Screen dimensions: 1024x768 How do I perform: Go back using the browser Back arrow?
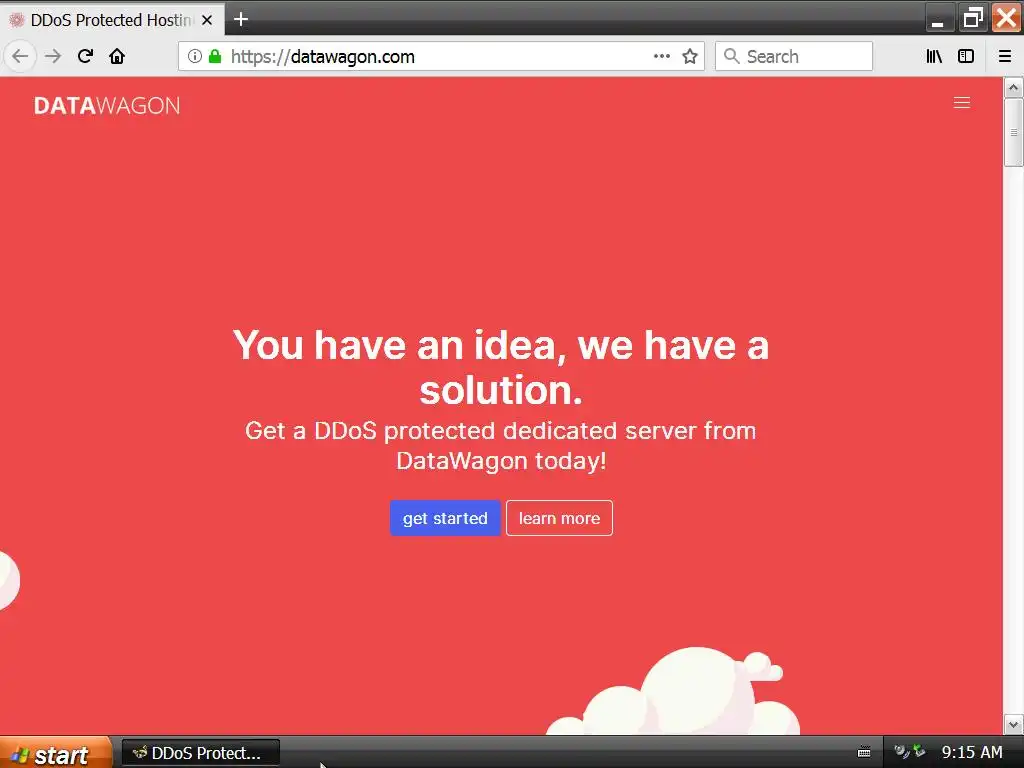(20, 56)
